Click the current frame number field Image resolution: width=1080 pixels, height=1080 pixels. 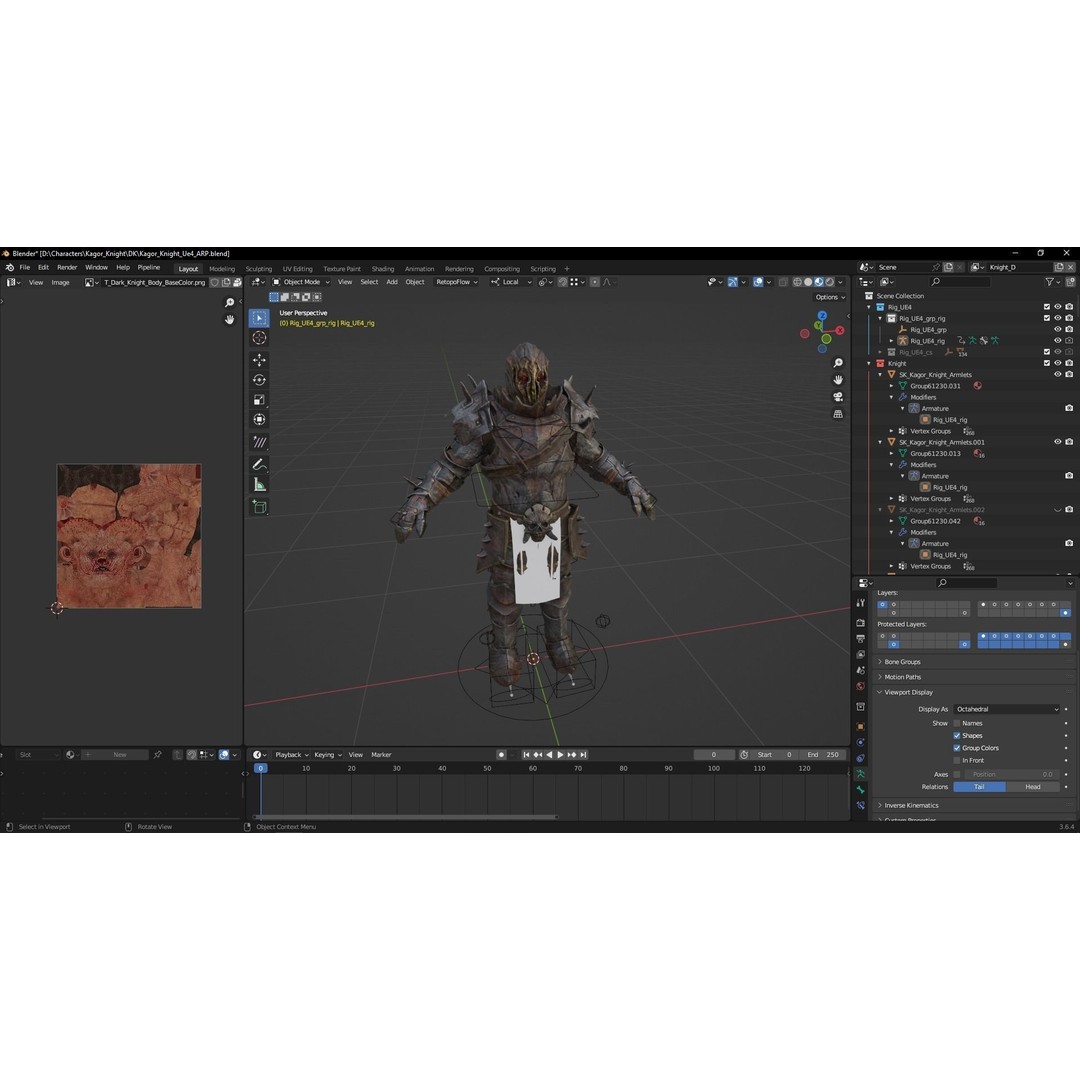[x=714, y=755]
